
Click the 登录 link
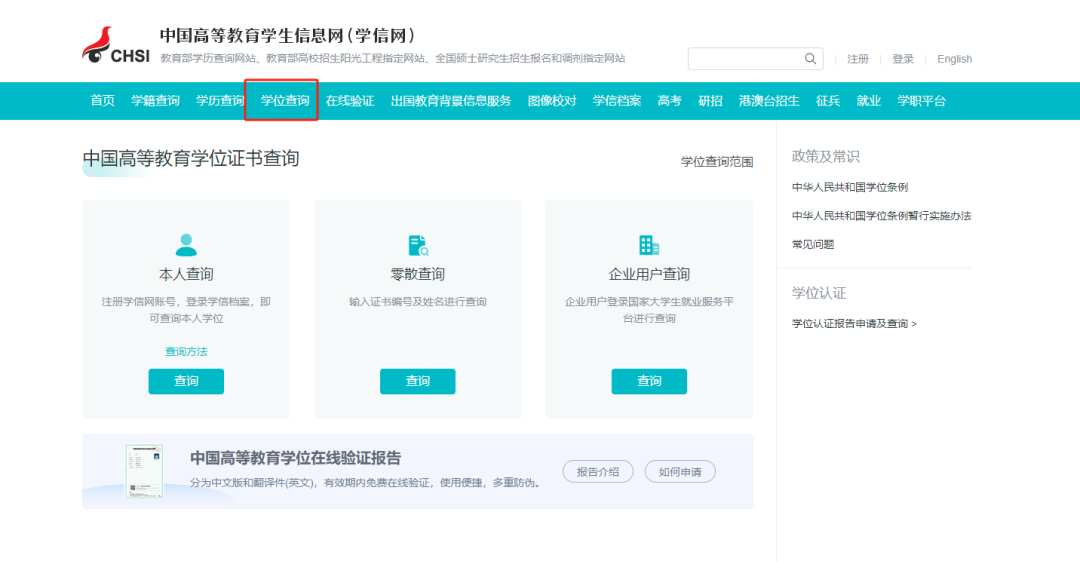click(903, 59)
